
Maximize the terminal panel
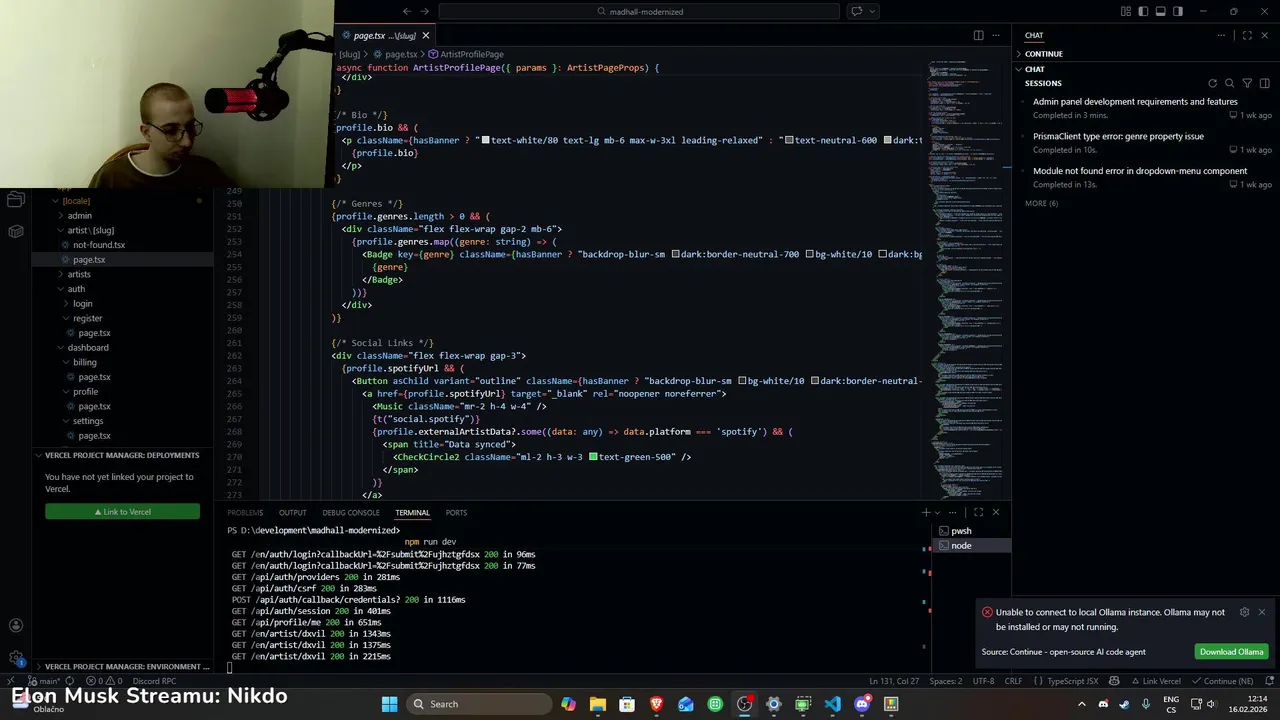[x=978, y=512]
